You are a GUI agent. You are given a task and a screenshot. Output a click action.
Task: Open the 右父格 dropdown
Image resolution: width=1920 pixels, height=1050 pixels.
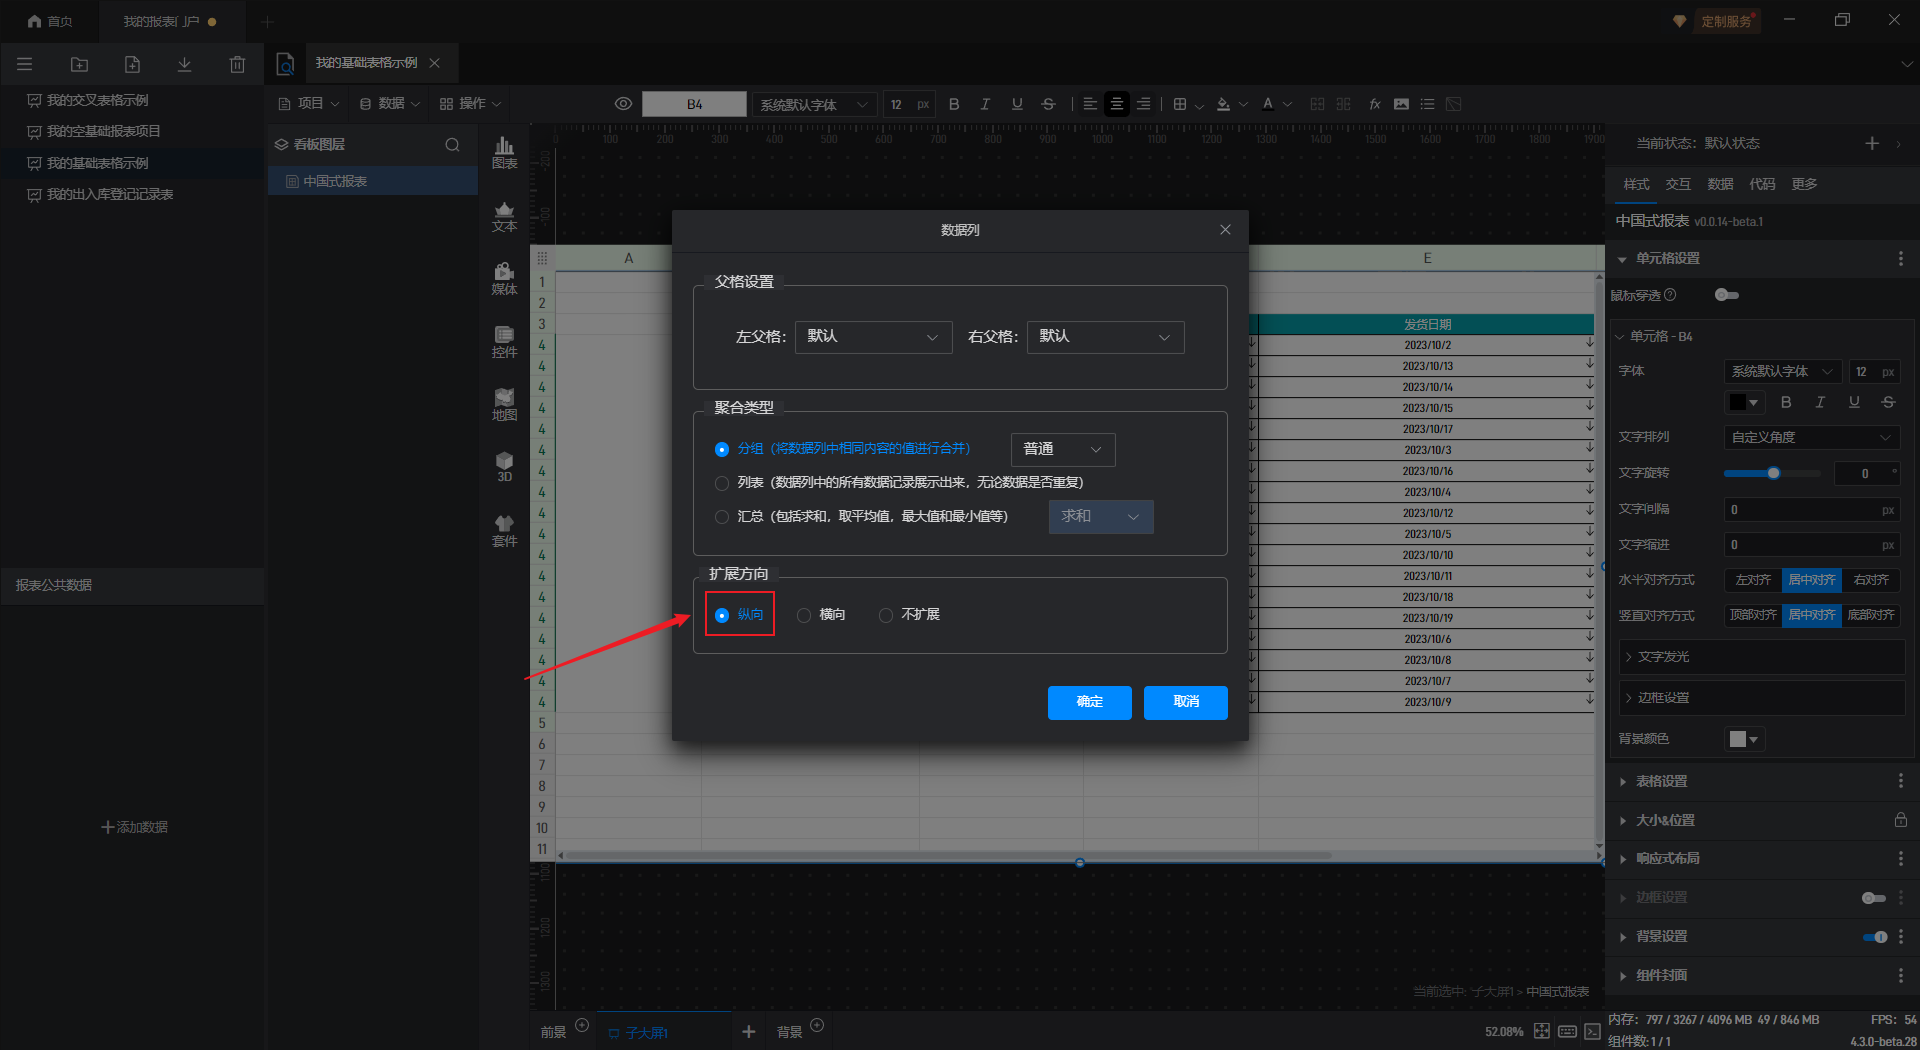pos(1105,337)
